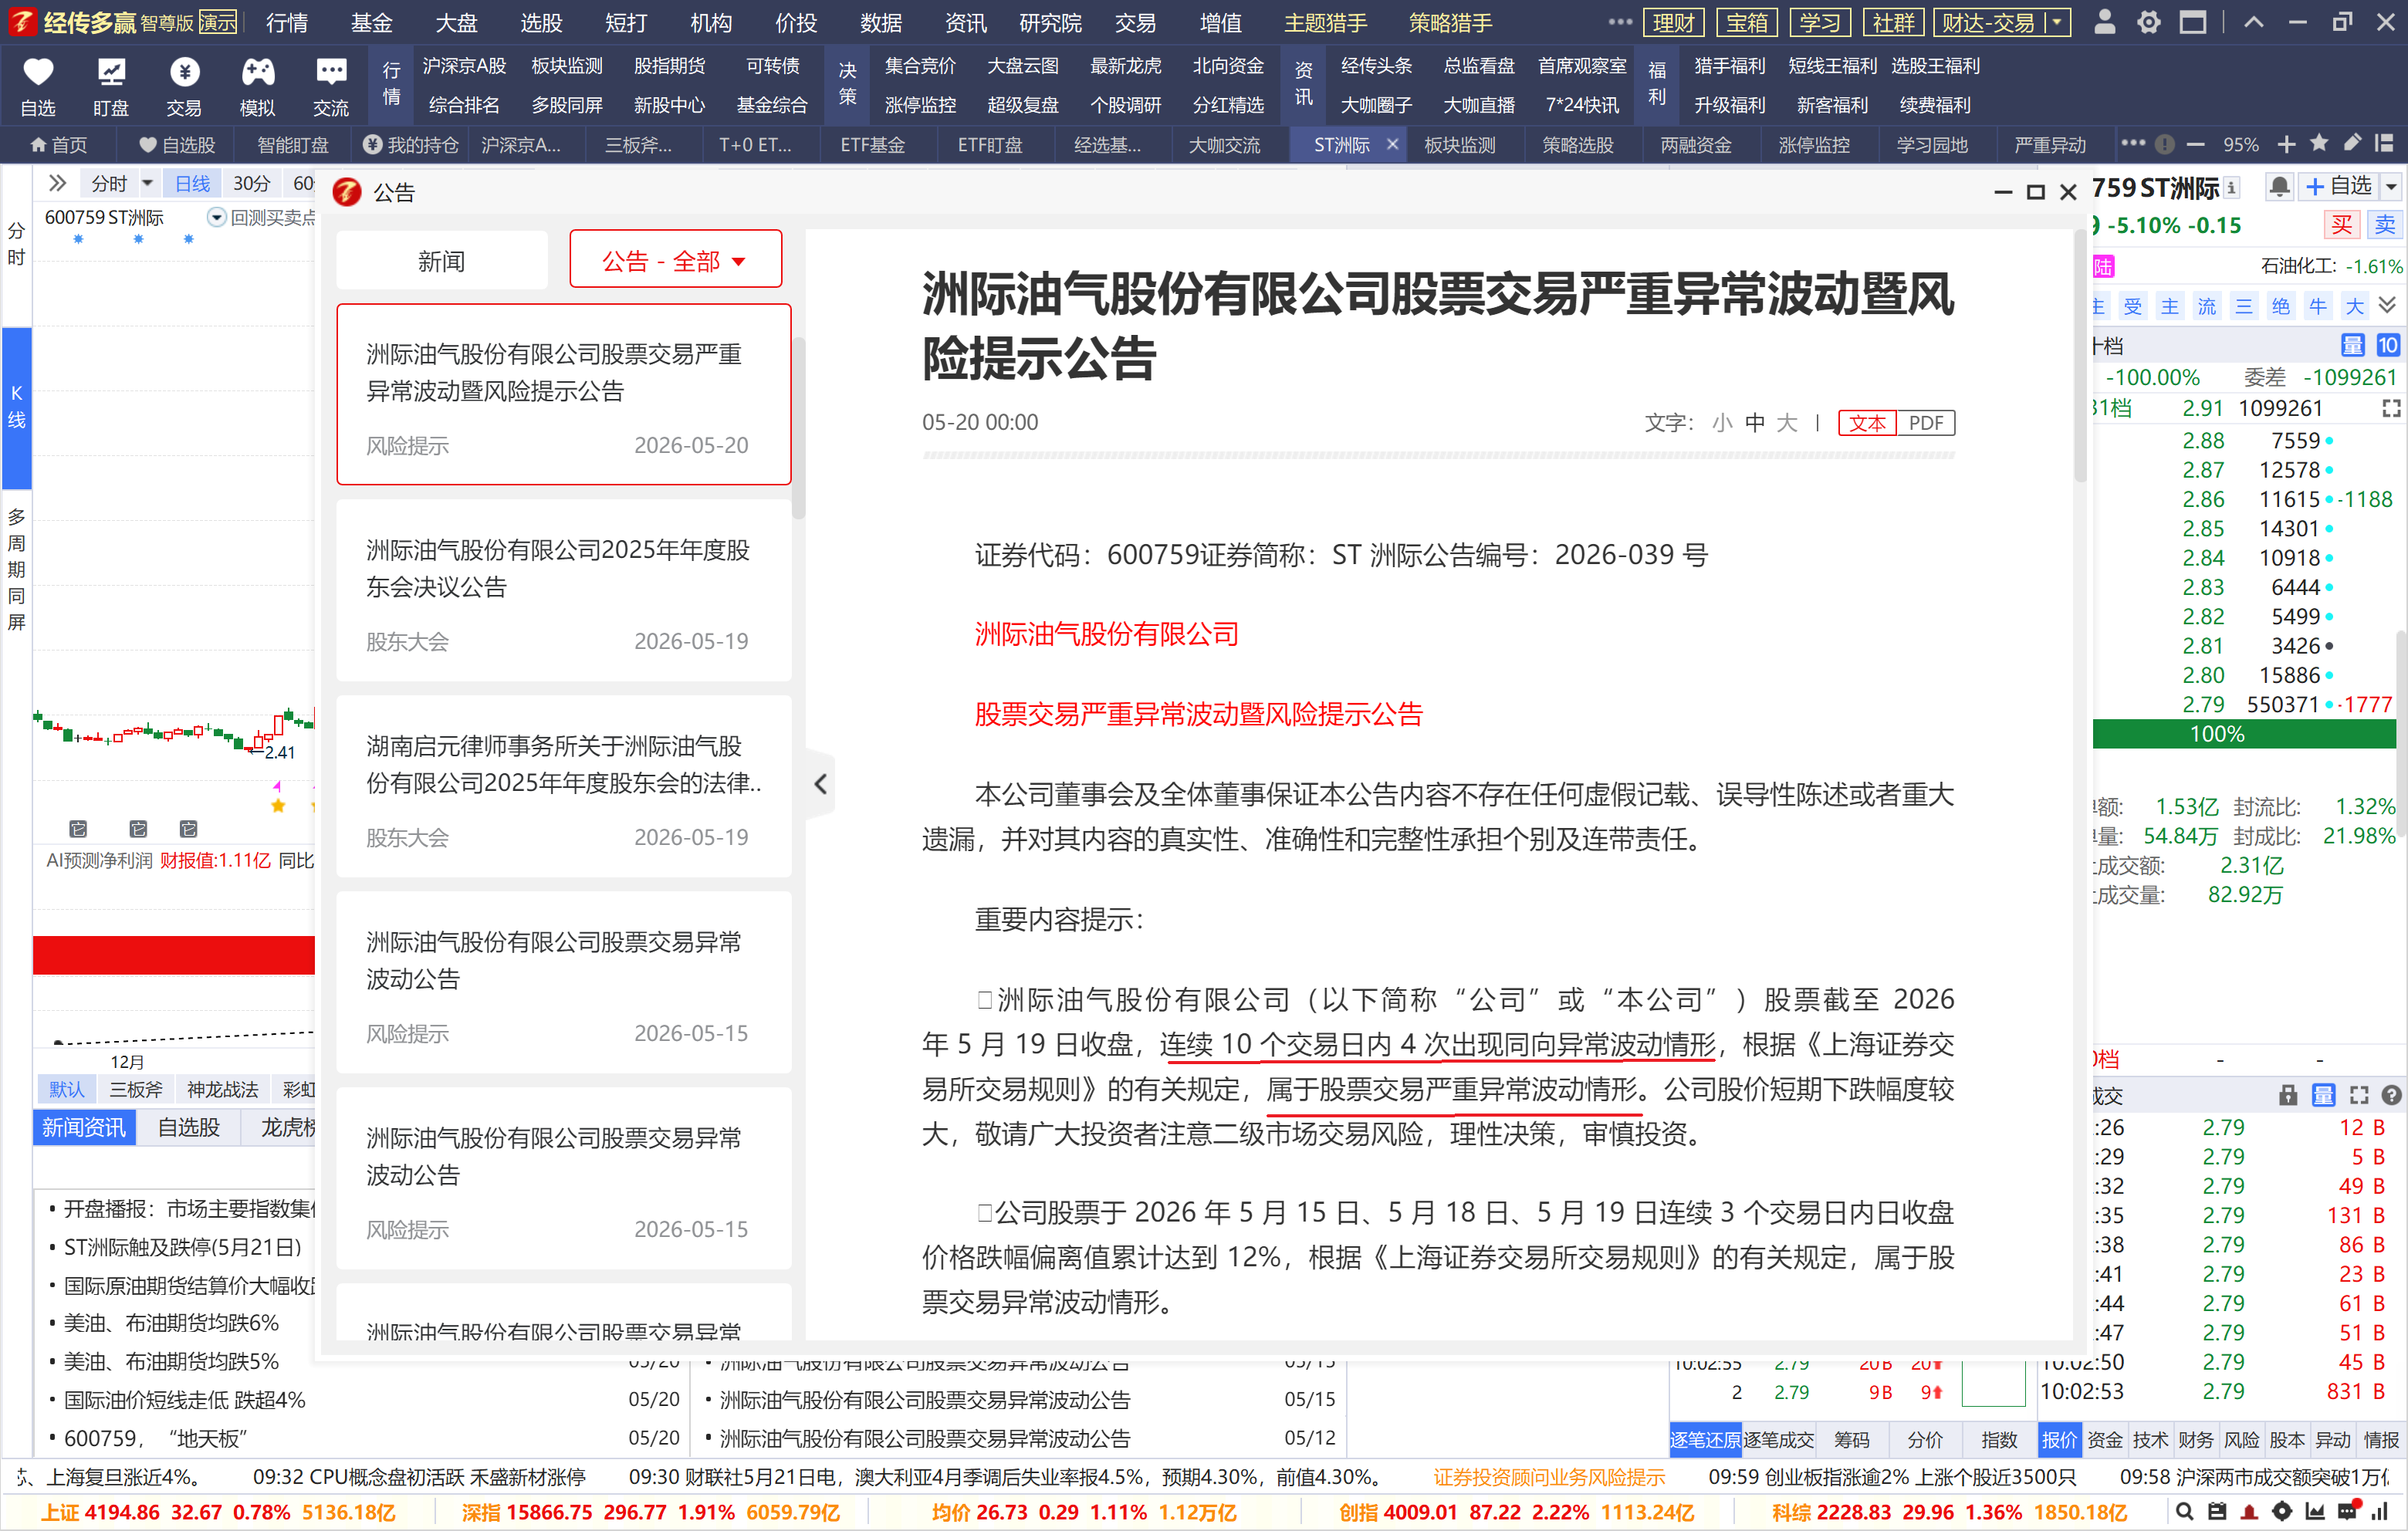Click the pencil edit icon in tab bar
Screen dimensions: 2408x1531
(x=2353, y=143)
